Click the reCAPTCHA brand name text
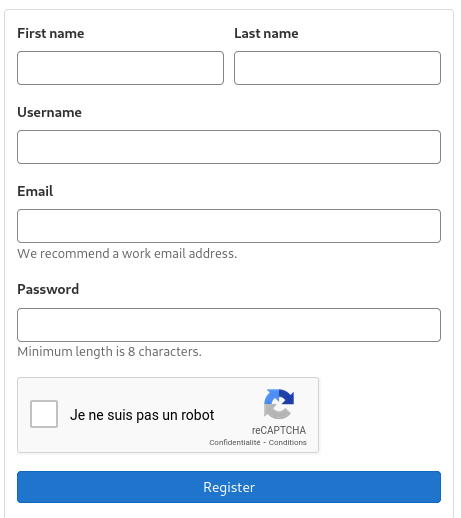The image size is (461, 518). pos(279,430)
